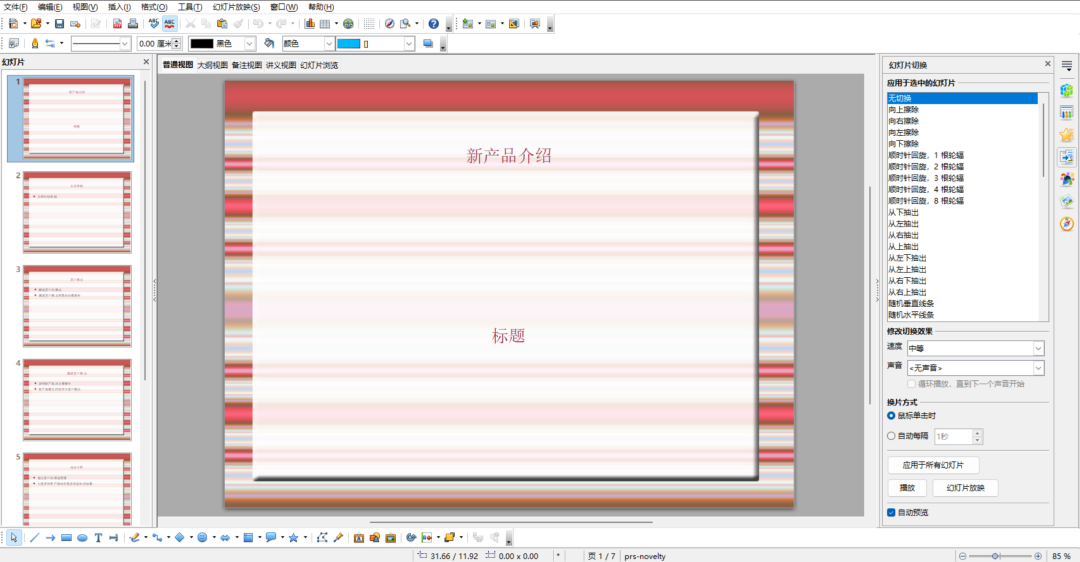Viewport: 1080px width, 562px height.
Task: Click the 85 % zoom value in status bar
Action: click(x=1061, y=556)
